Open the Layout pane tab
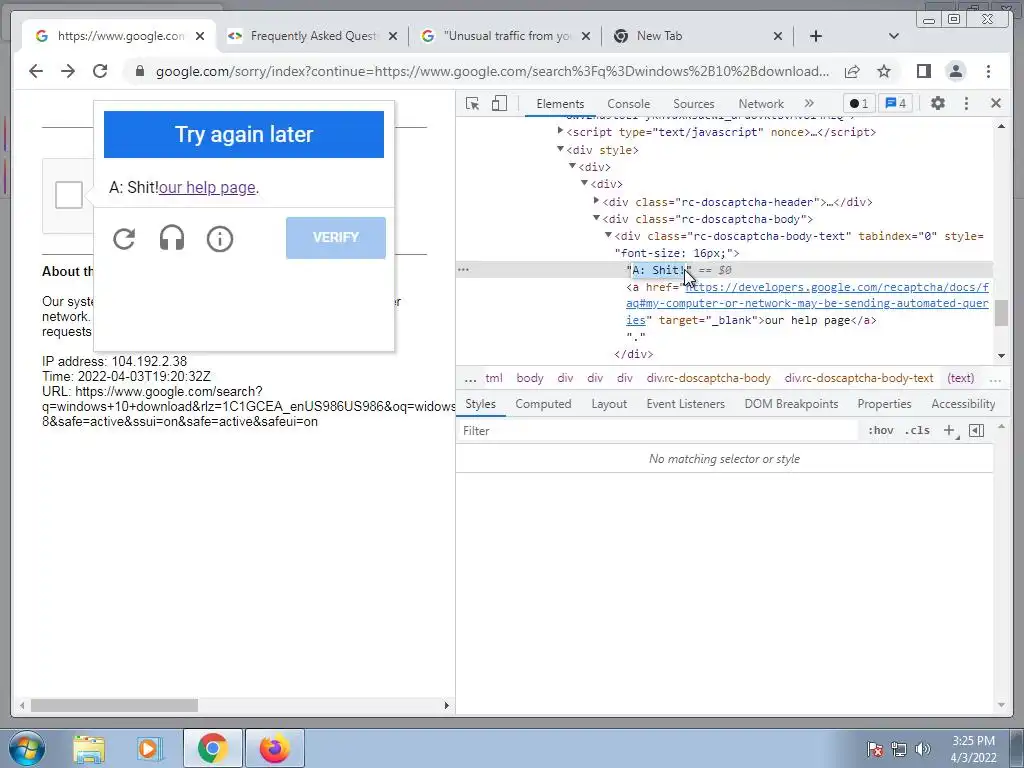 (x=609, y=404)
